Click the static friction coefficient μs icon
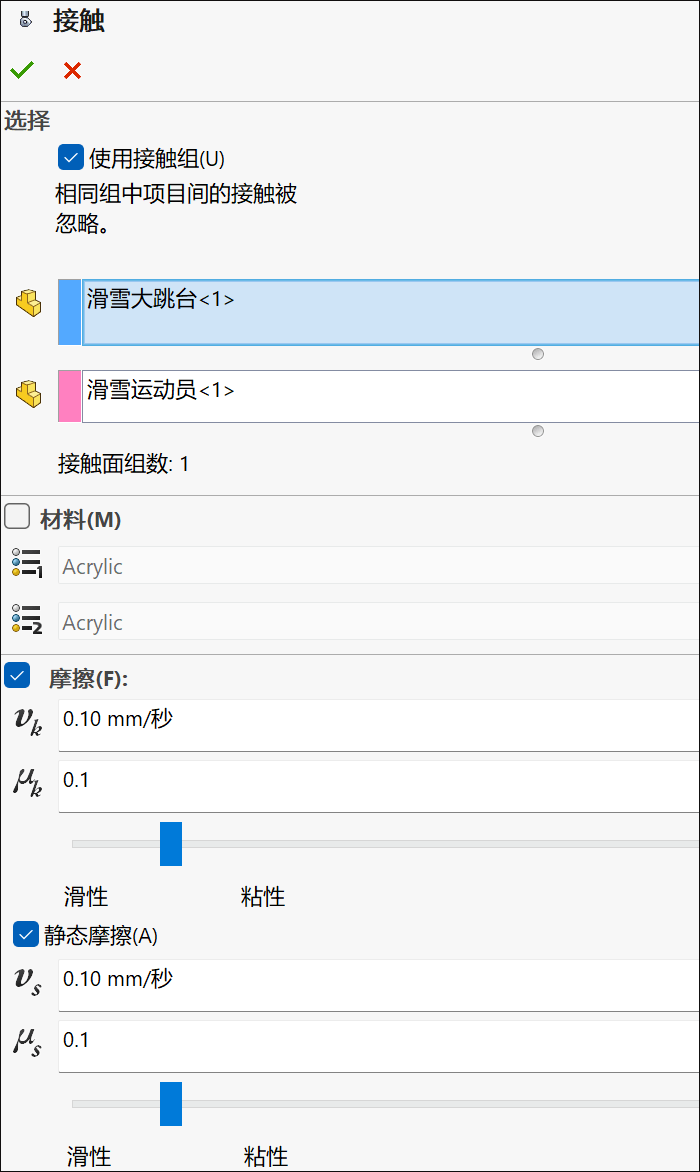This screenshot has height=1172, width=700. coord(28,1042)
